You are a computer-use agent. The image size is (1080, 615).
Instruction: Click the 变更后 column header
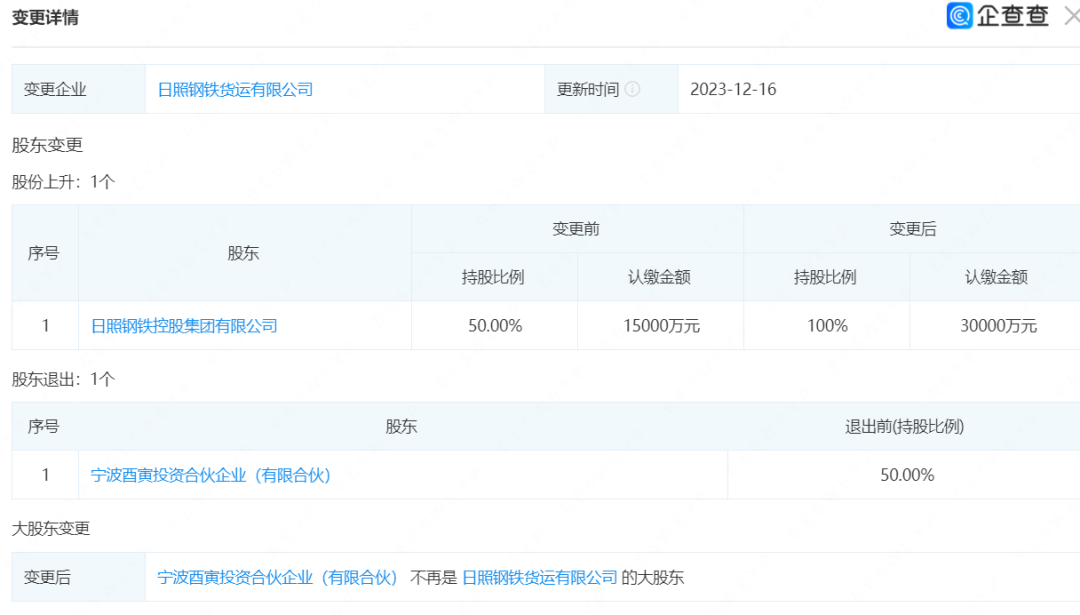[912, 229]
